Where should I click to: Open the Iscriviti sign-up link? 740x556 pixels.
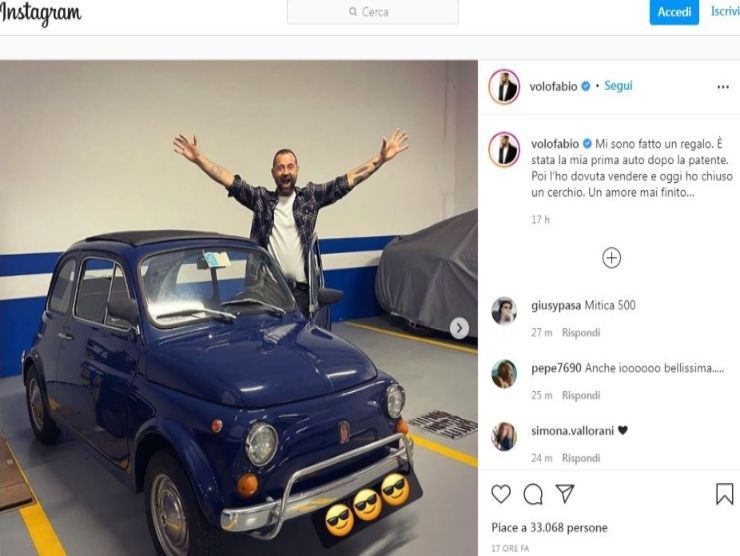point(724,12)
